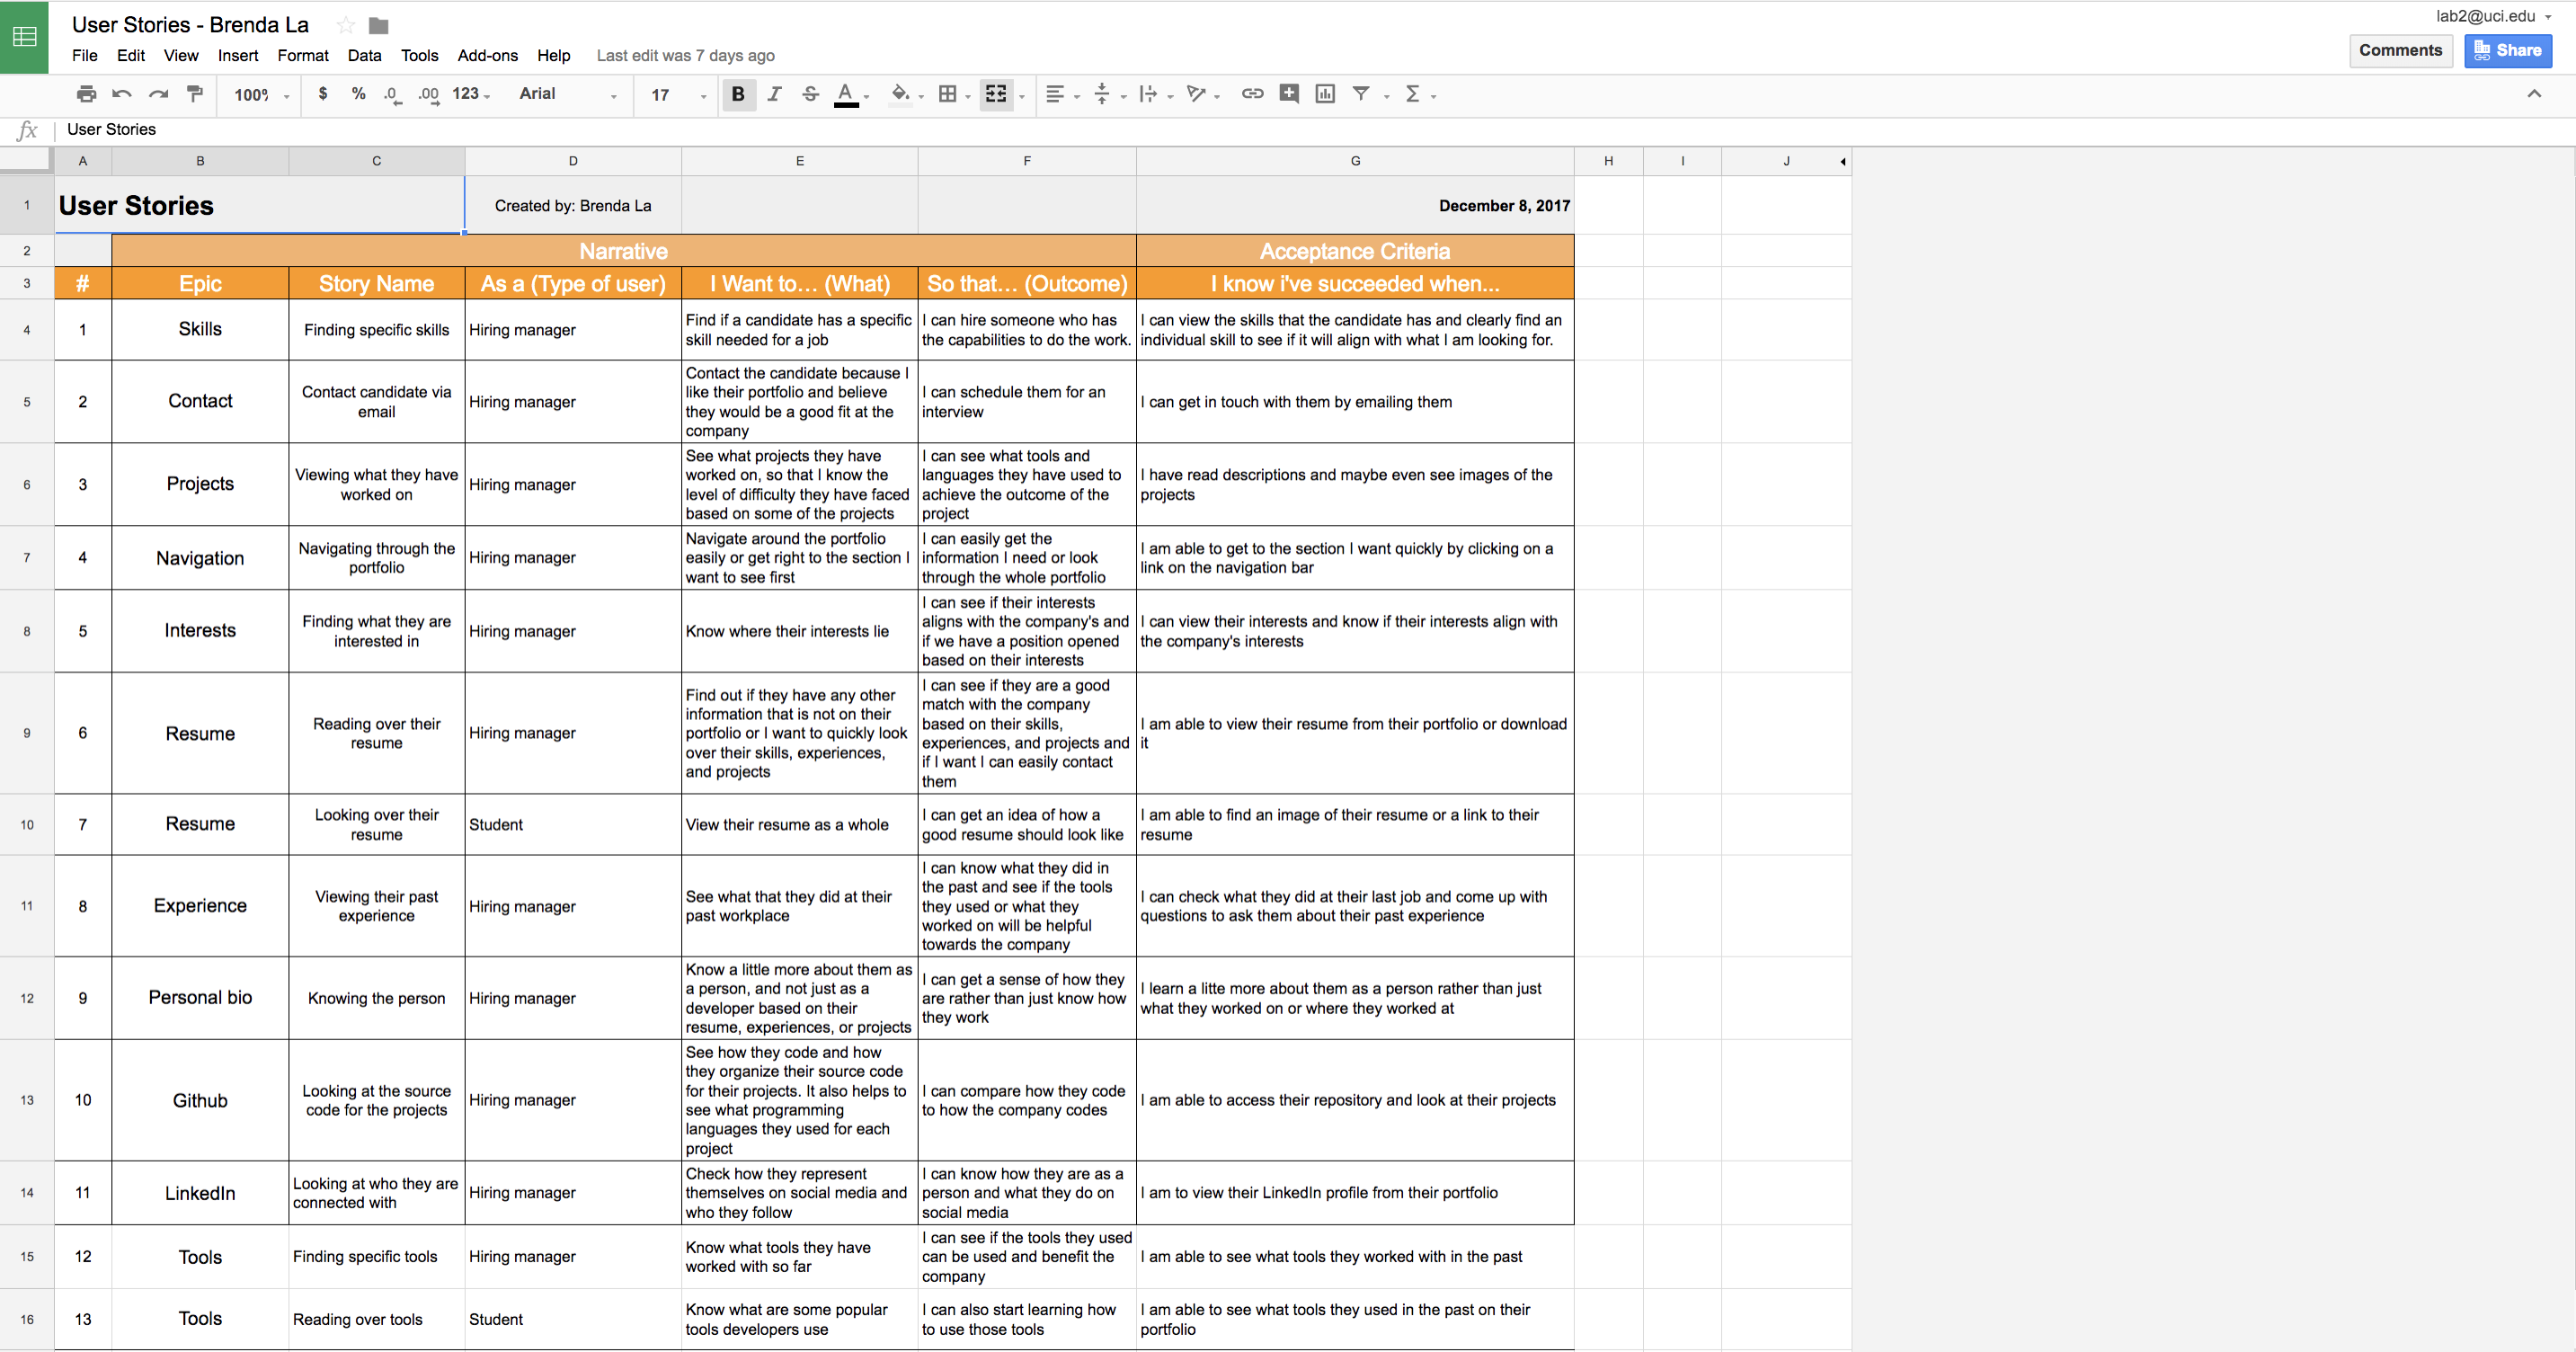Click the print icon
Image resolution: width=2576 pixels, height=1352 pixels.
[86, 94]
